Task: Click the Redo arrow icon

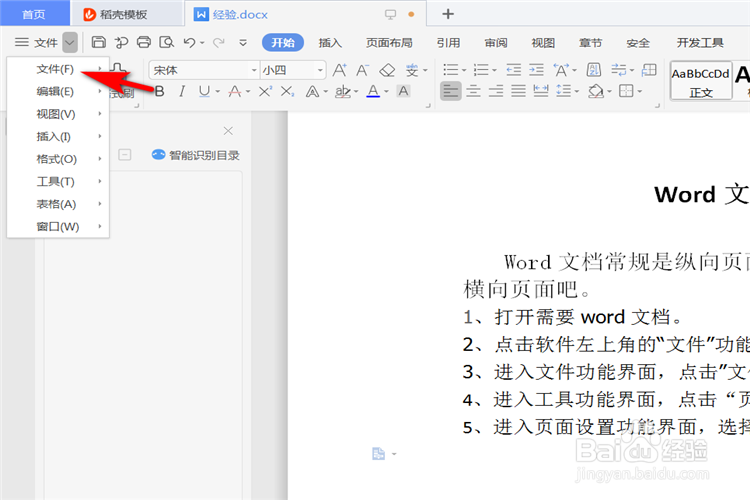Action: [219, 43]
